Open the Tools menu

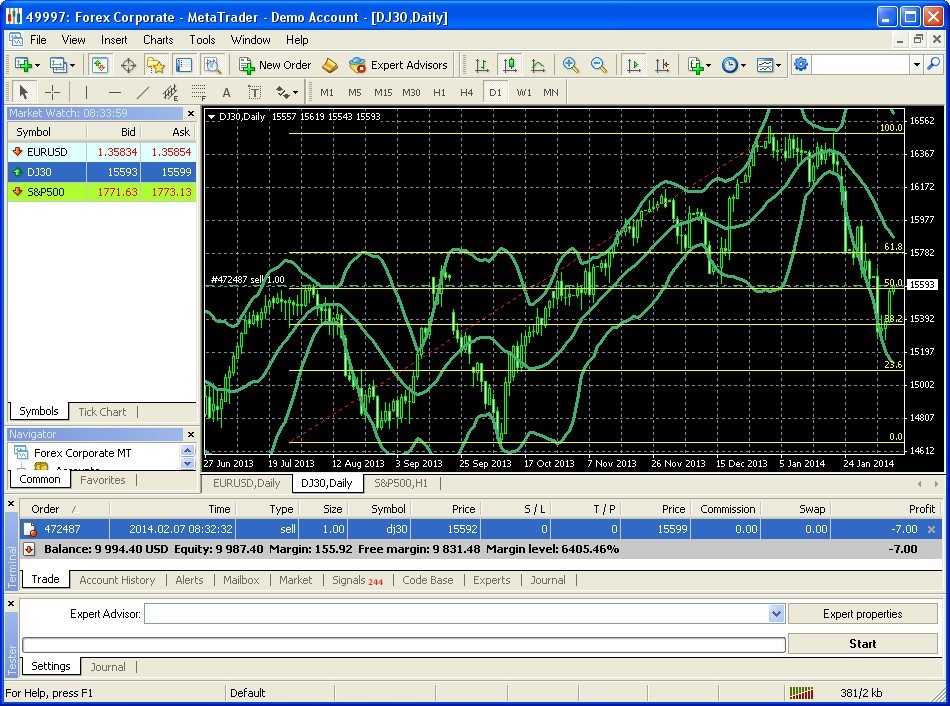202,40
